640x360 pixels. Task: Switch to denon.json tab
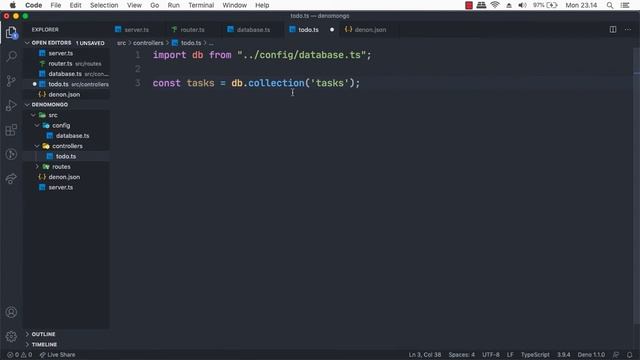click(x=369, y=29)
